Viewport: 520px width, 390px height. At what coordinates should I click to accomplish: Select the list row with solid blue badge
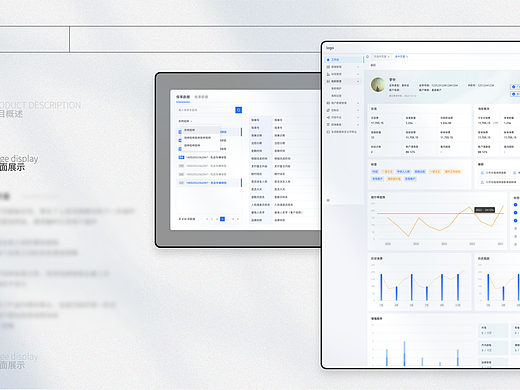209,157
